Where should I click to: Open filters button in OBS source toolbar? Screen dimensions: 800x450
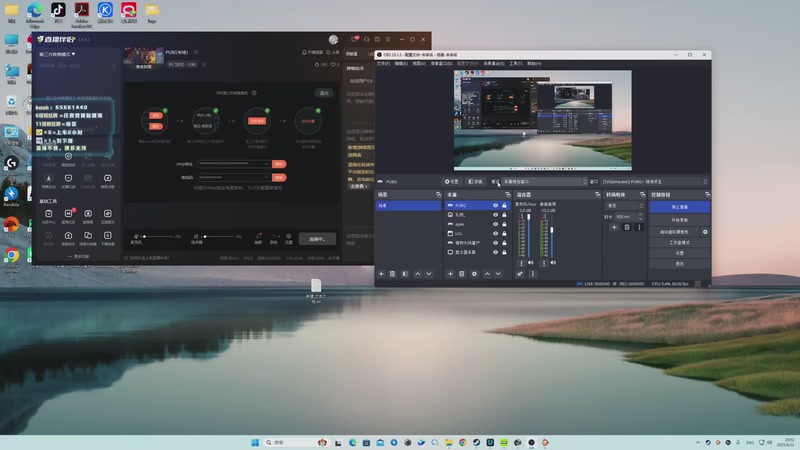pyautogui.click(x=475, y=182)
